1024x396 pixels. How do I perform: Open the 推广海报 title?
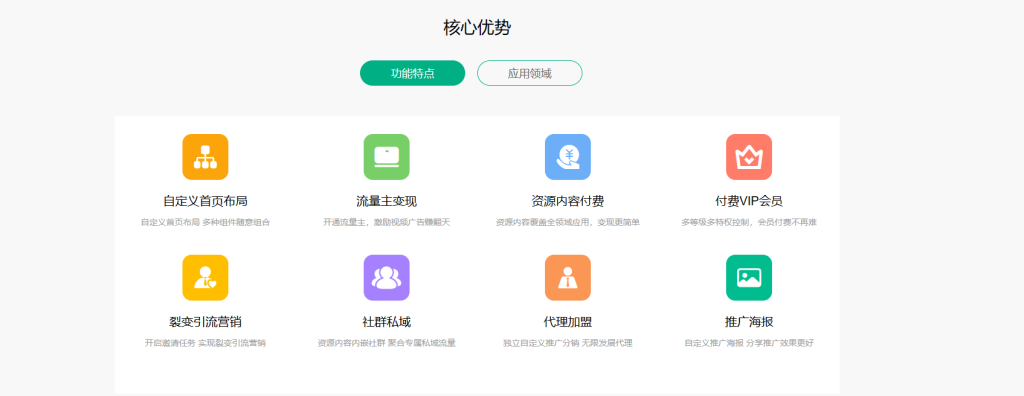click(x=749, y=322)
